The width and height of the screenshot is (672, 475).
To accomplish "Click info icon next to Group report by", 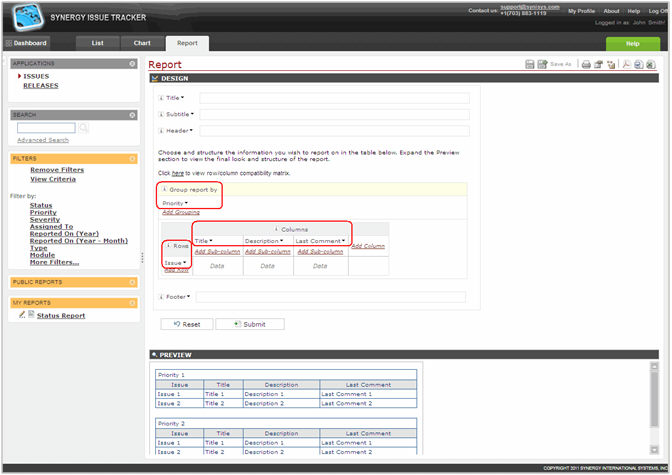I will coord(165,189).
